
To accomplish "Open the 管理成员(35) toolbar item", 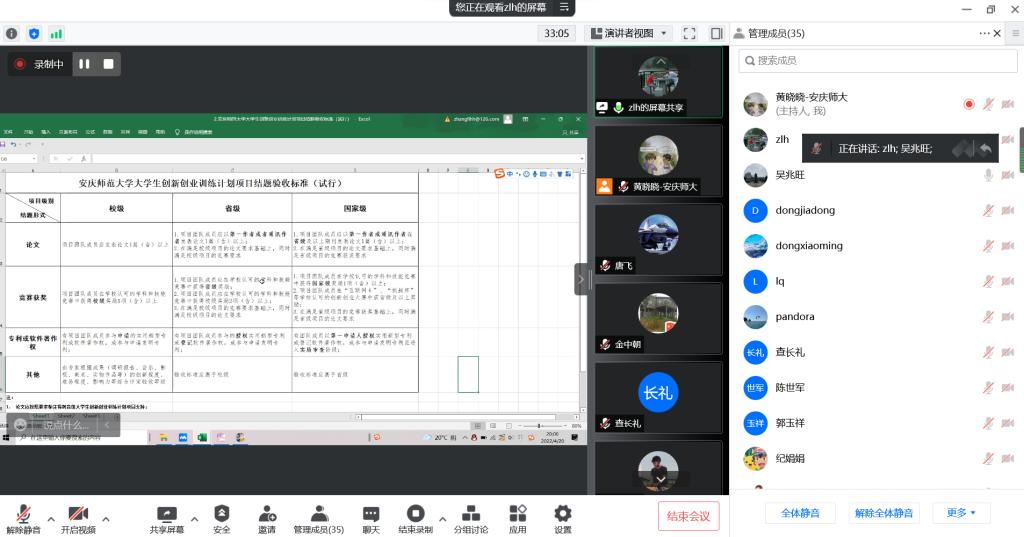I will pos(318,514).
